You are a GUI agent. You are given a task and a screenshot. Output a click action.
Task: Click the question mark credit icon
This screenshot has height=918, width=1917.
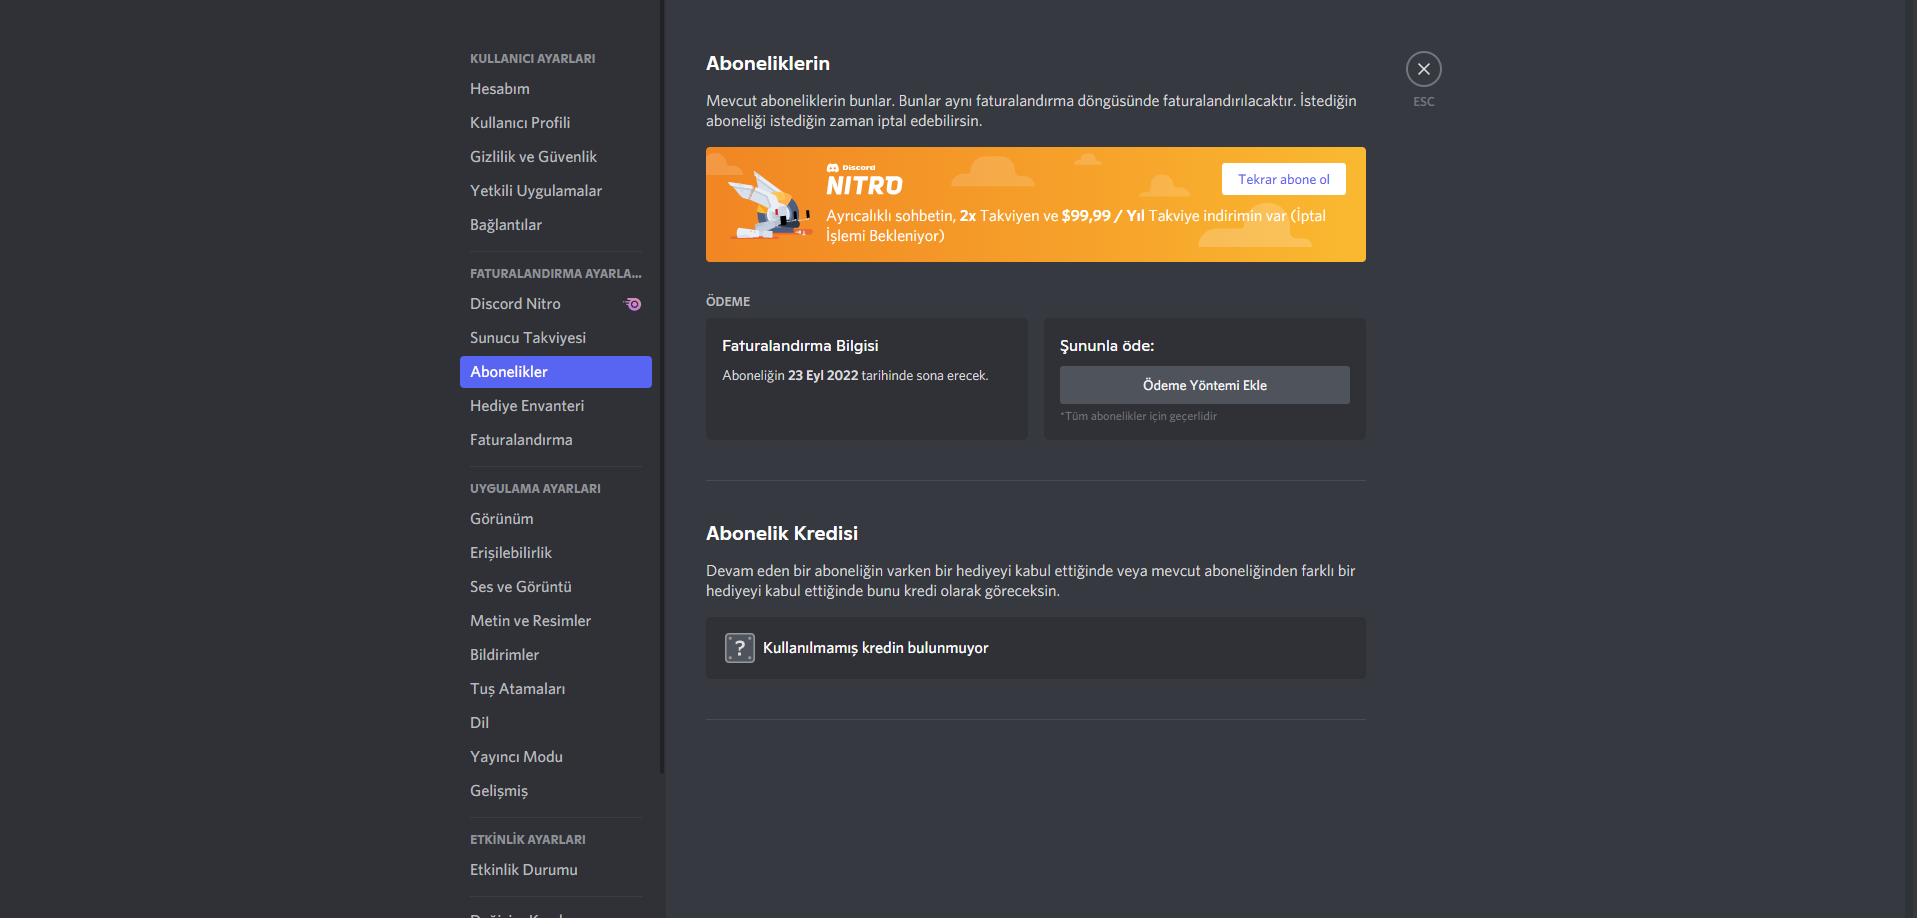740,648
